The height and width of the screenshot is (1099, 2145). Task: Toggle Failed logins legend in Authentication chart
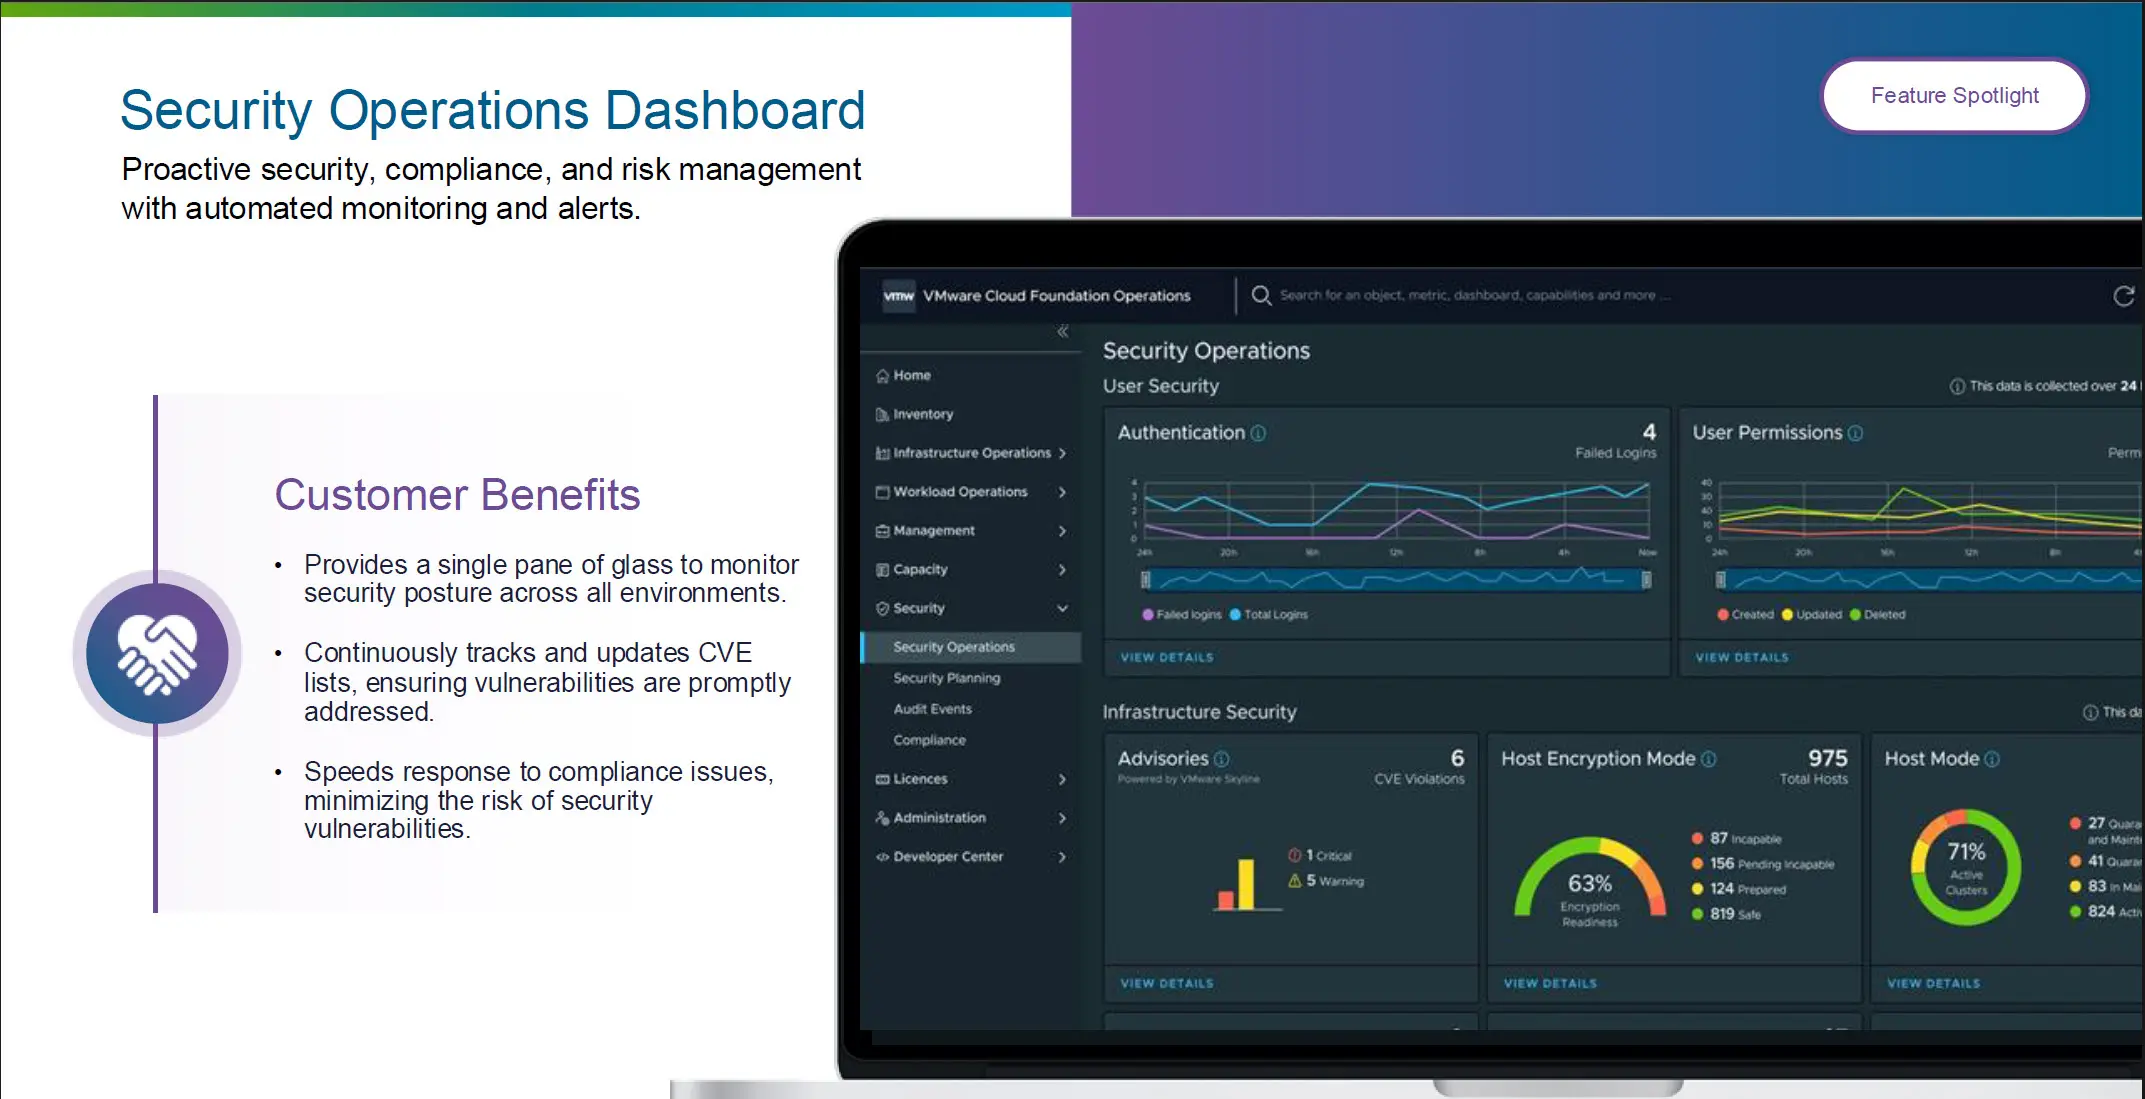[1181, 615]
